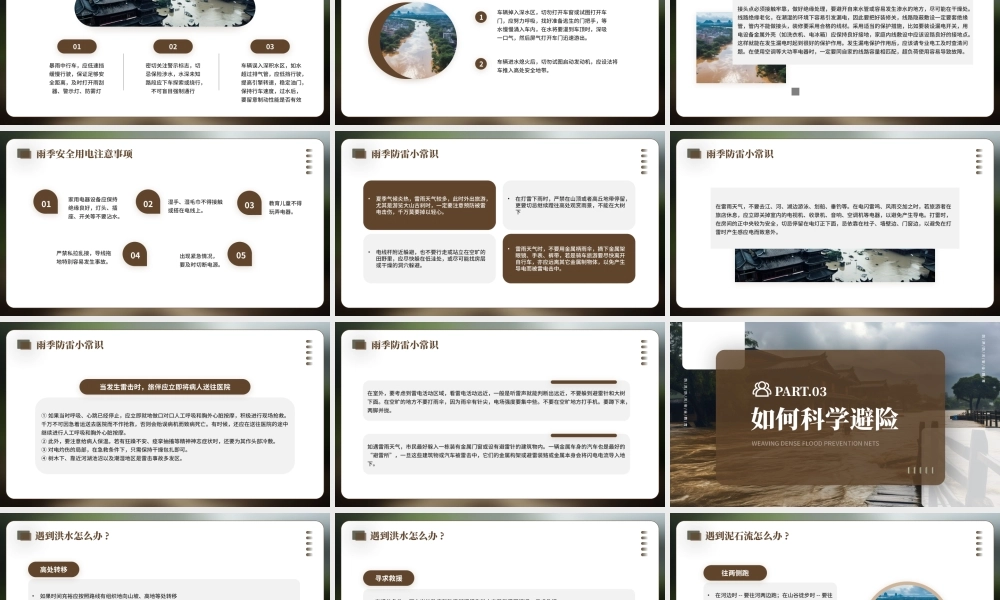This screenshot has width=1000, height=600.
Task: Click the brown box starting 夏季气候炎热
Action: click(429, 205)
